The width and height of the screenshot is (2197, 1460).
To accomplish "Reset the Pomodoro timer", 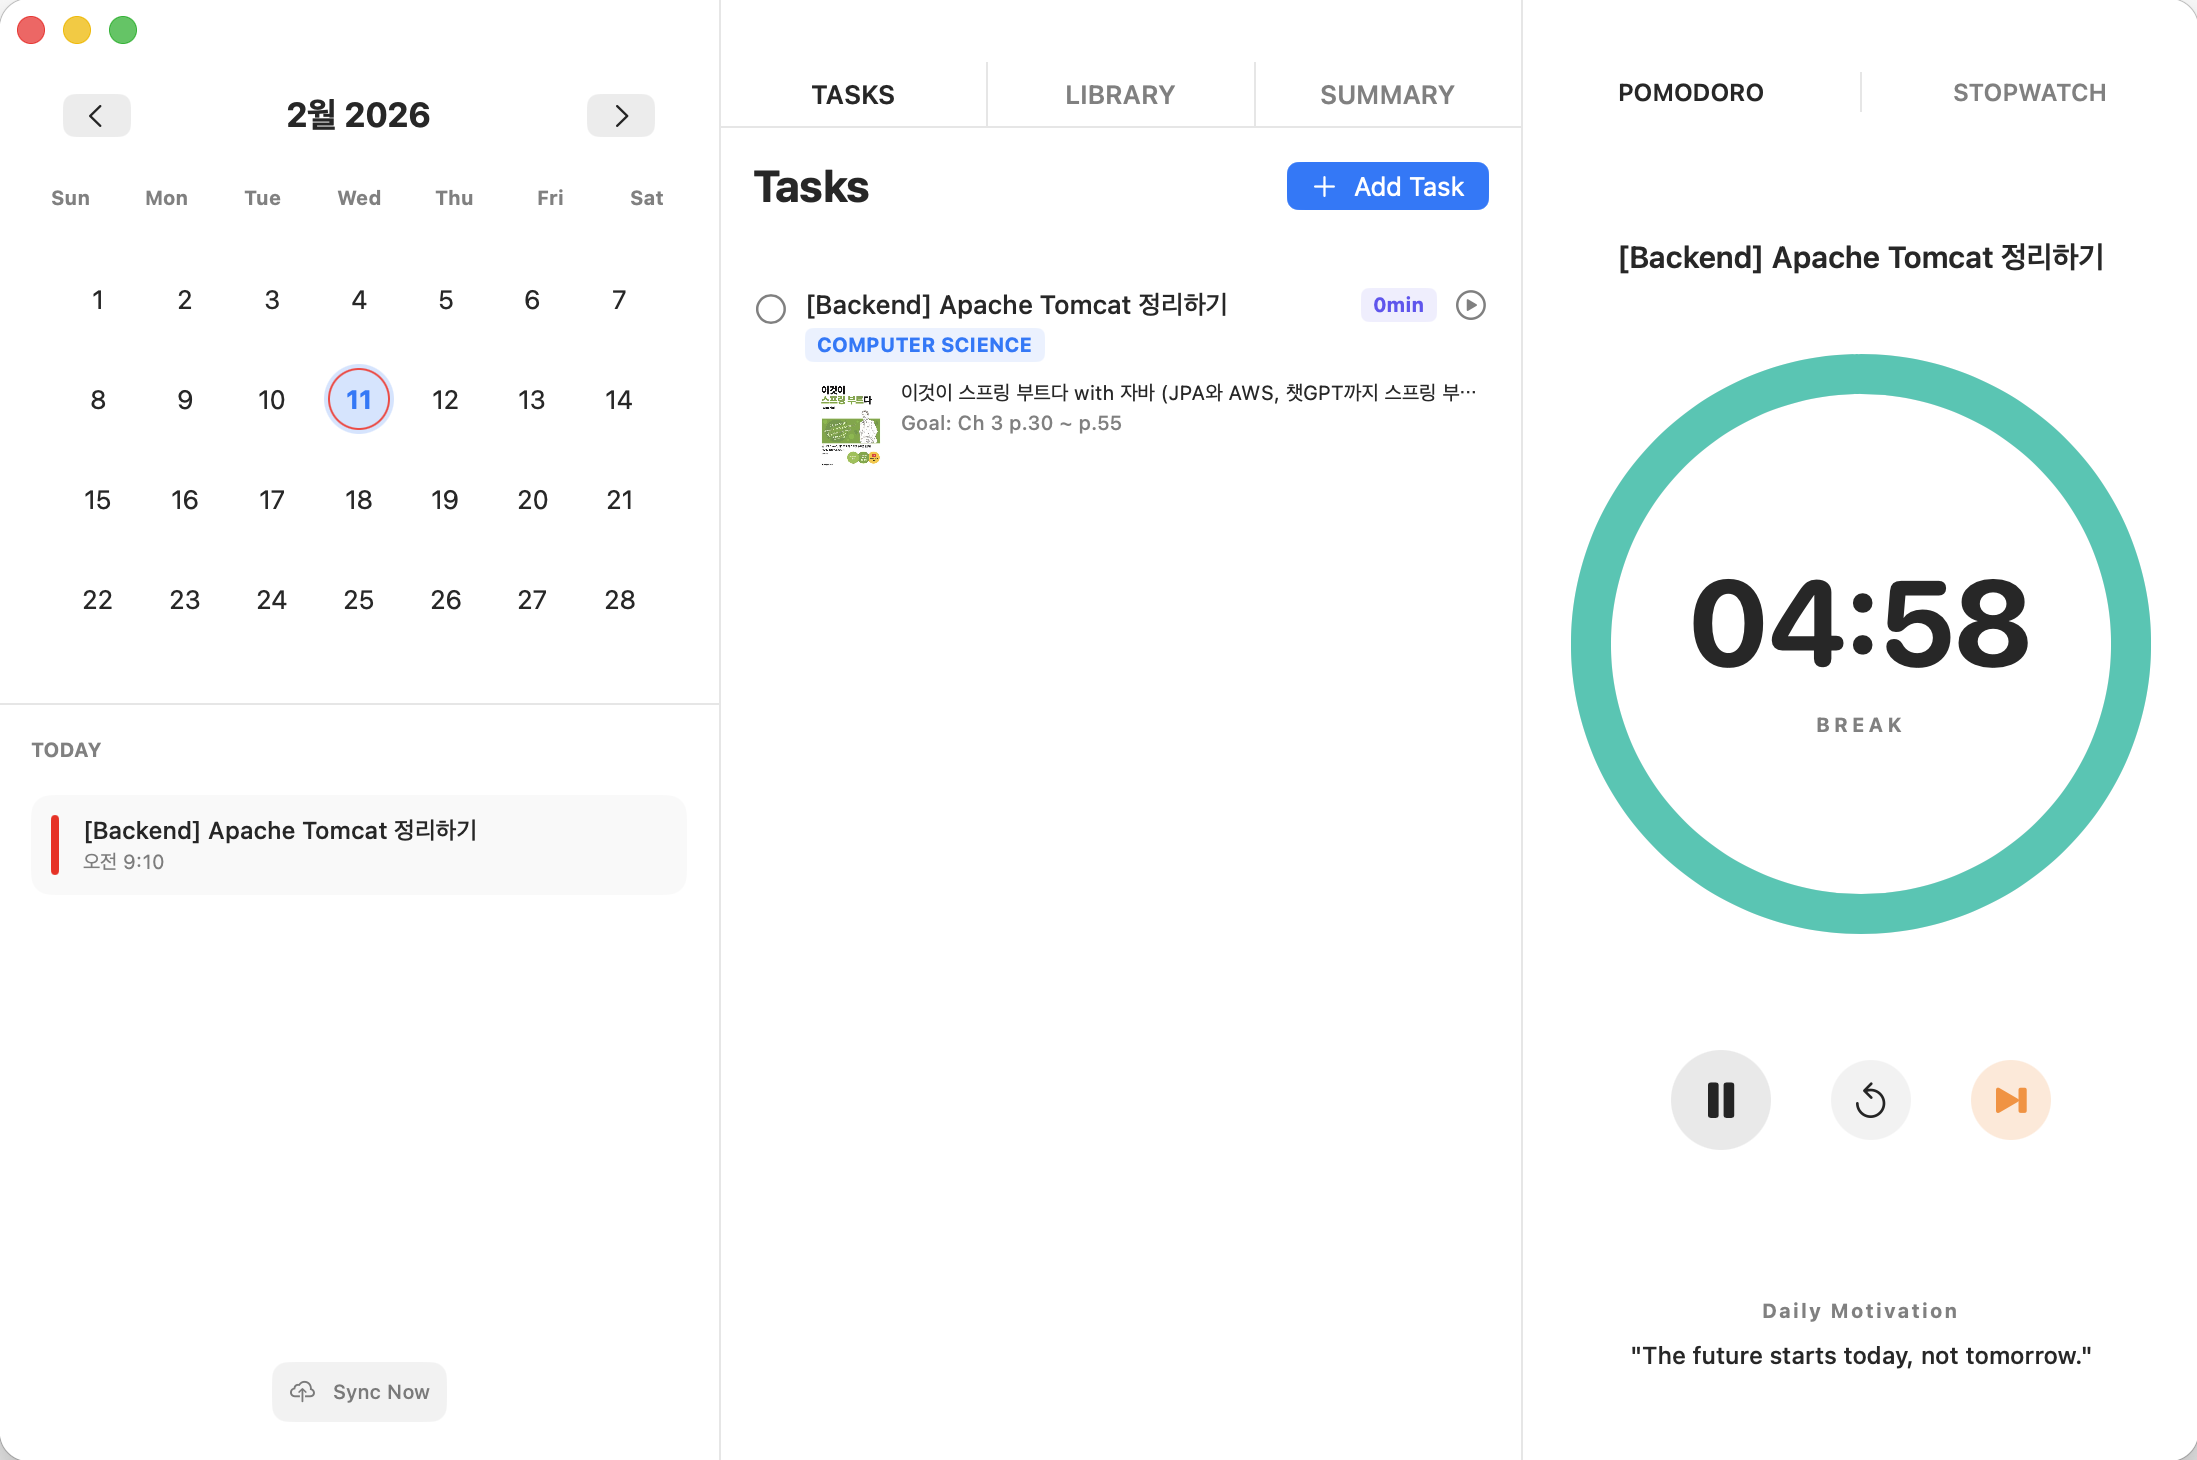I will tap(1870, 1100).
